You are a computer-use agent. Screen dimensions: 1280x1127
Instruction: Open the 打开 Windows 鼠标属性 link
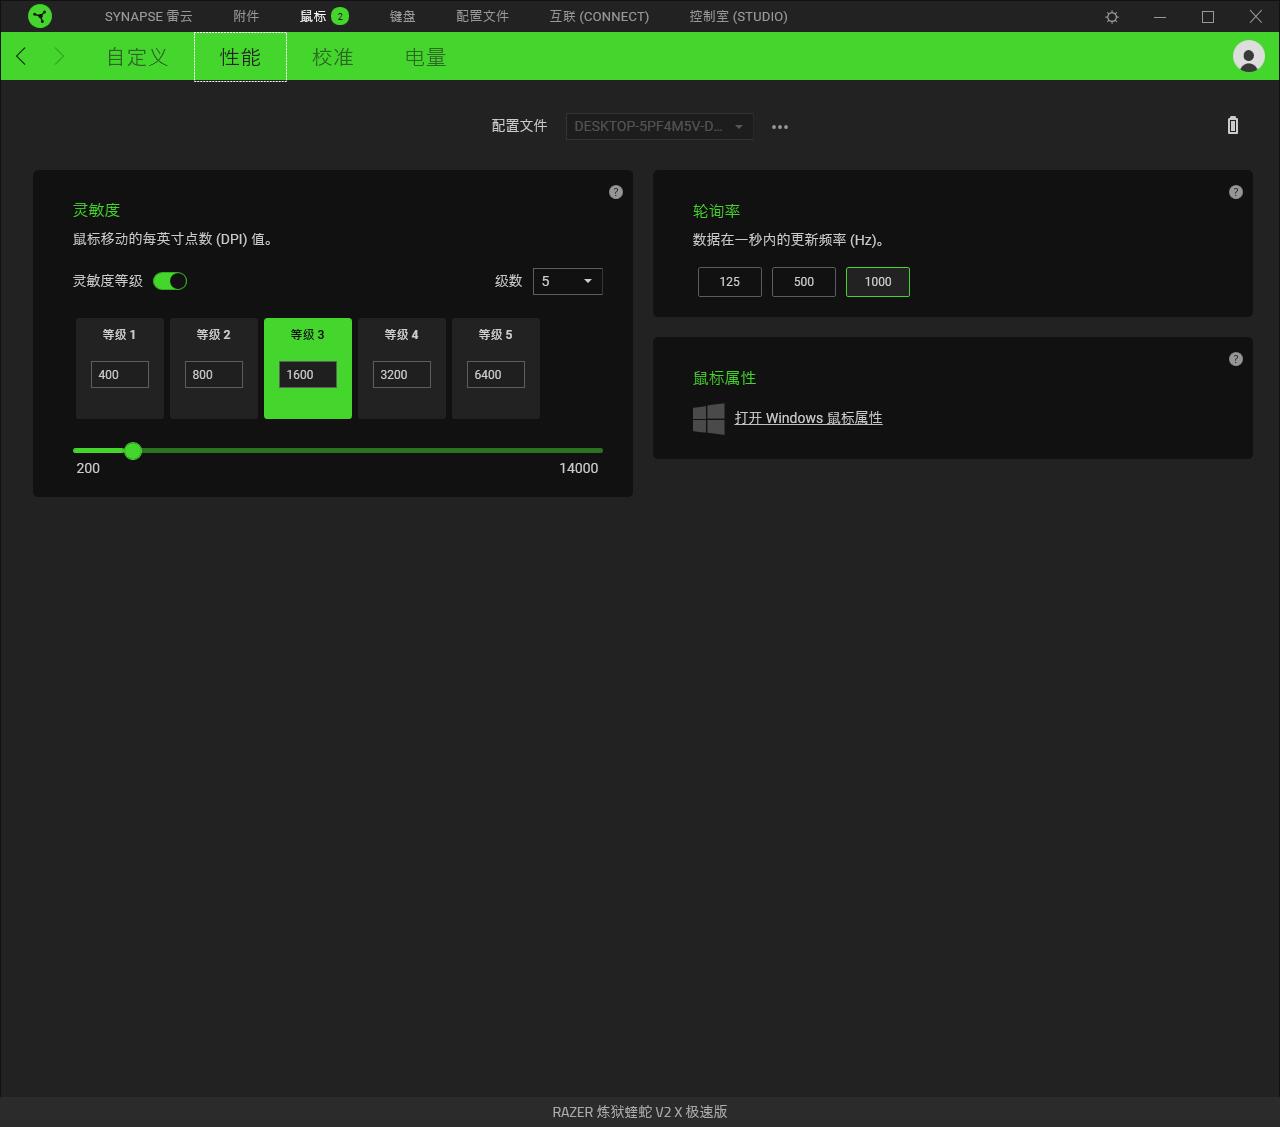coord(809,418)
